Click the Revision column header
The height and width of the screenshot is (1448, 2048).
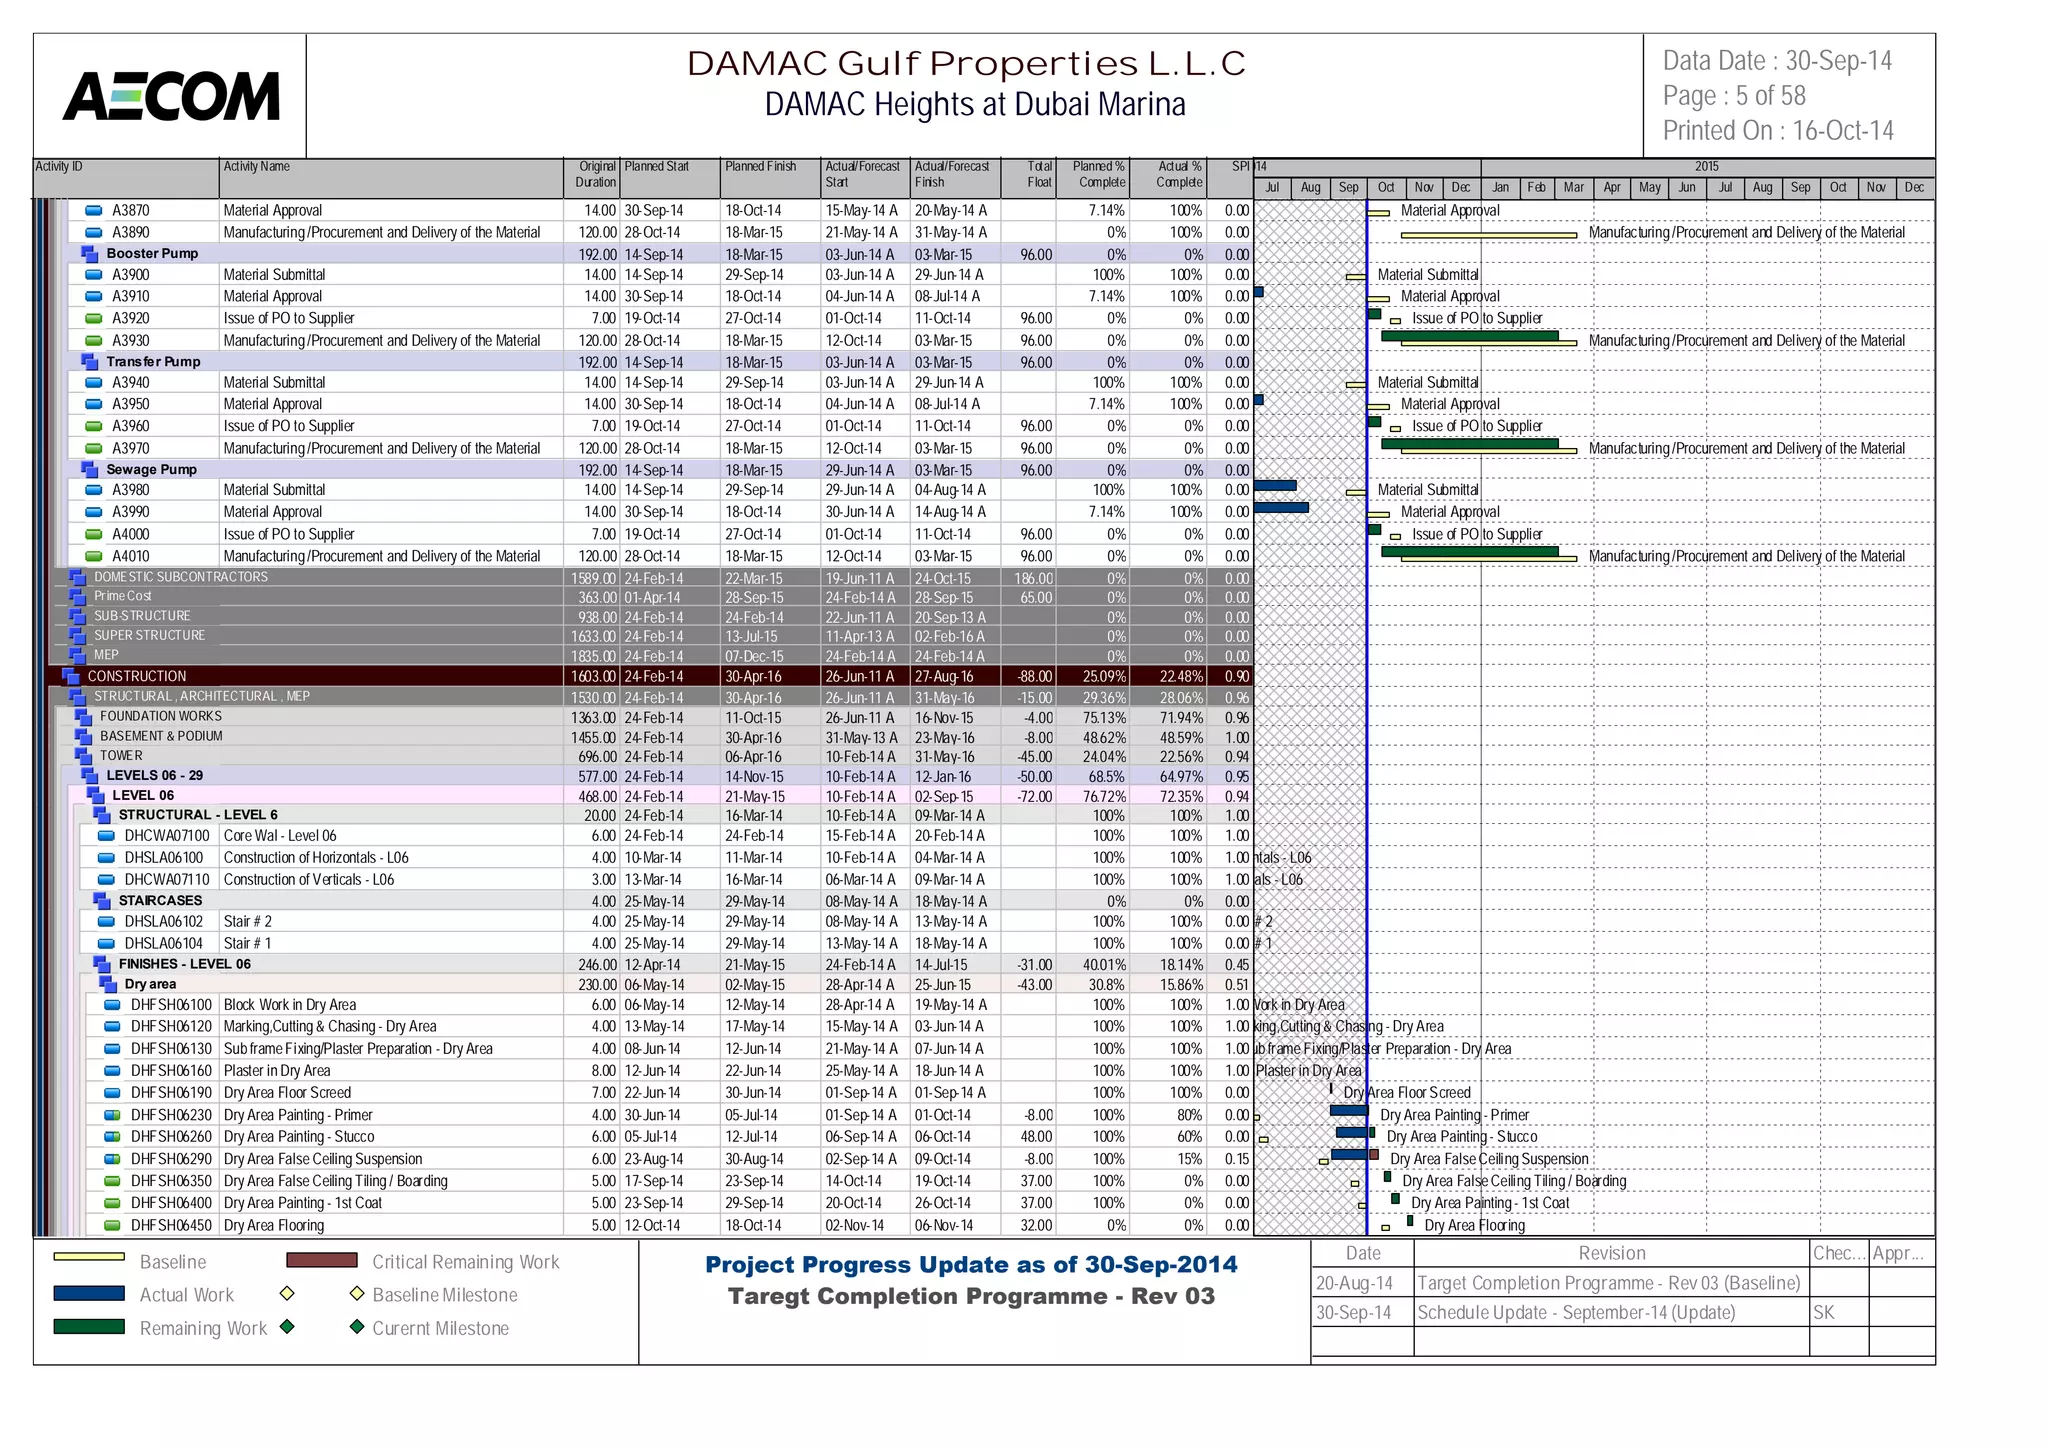(x=1612, y=1254)
